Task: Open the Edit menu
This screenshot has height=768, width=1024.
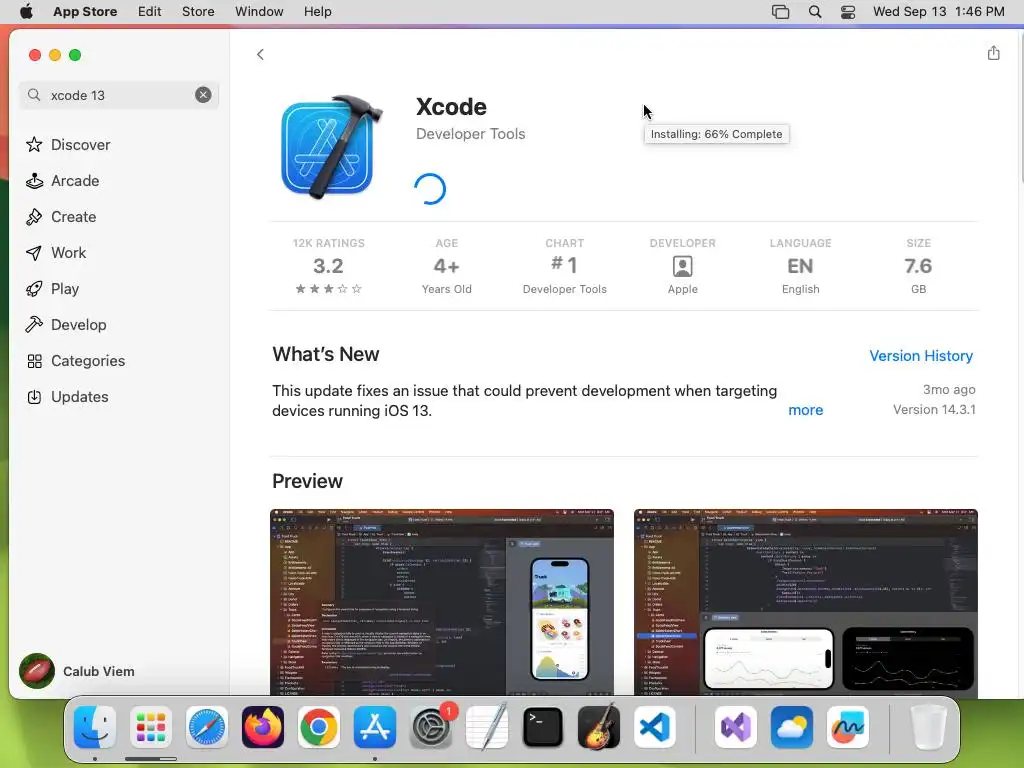Action: pyautogui.click(x=150, y=12)
